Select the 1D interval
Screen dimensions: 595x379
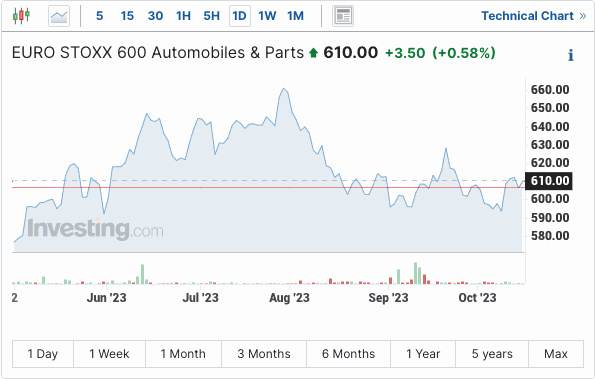(x=240, y=16)
